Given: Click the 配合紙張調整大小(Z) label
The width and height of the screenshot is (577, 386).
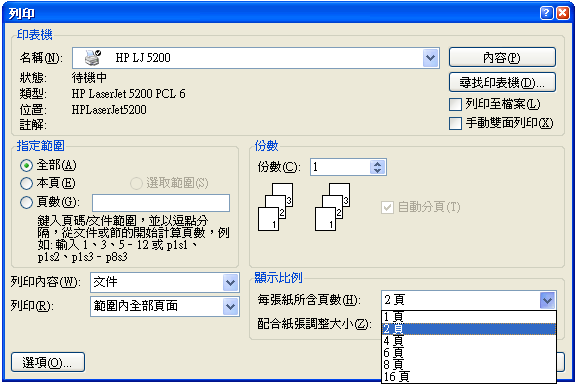Looking at the screenshot, I should [x=314, y=324].
